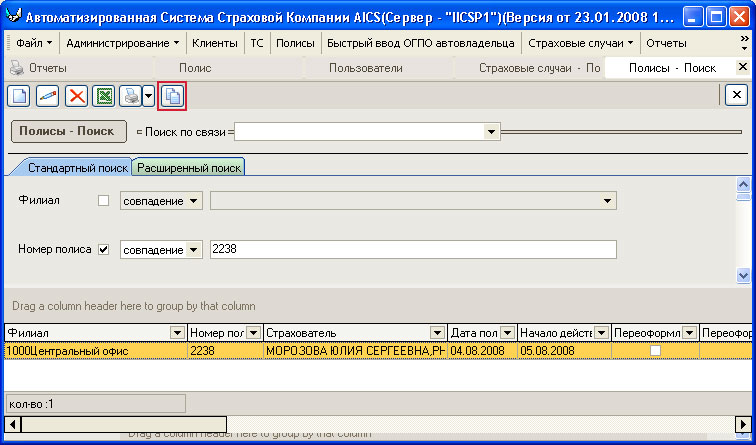Viewport: 756px width, 445px height.
Task: Close the search panel with X button
Action: tap(736, 95)
